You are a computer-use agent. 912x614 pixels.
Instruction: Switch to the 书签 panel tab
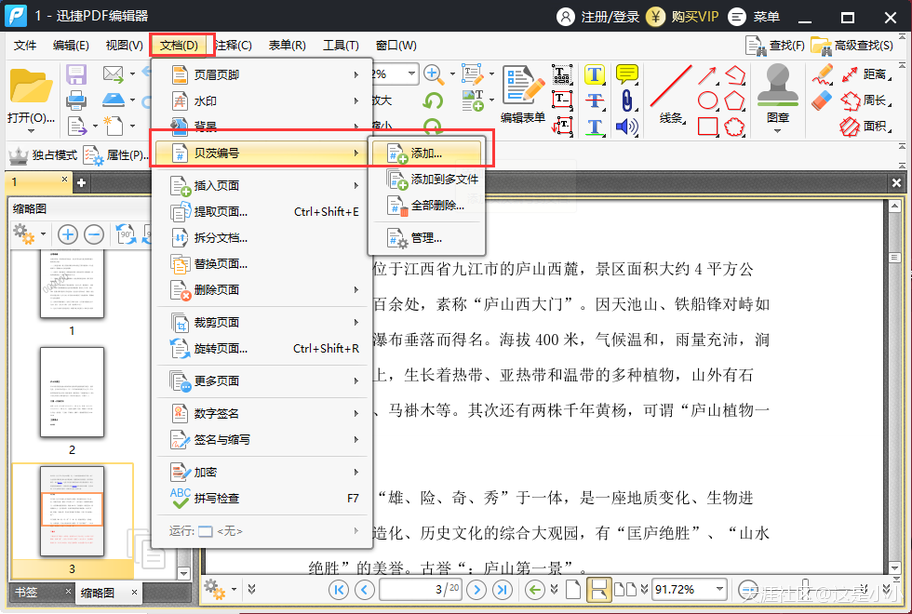pos(27,592)
